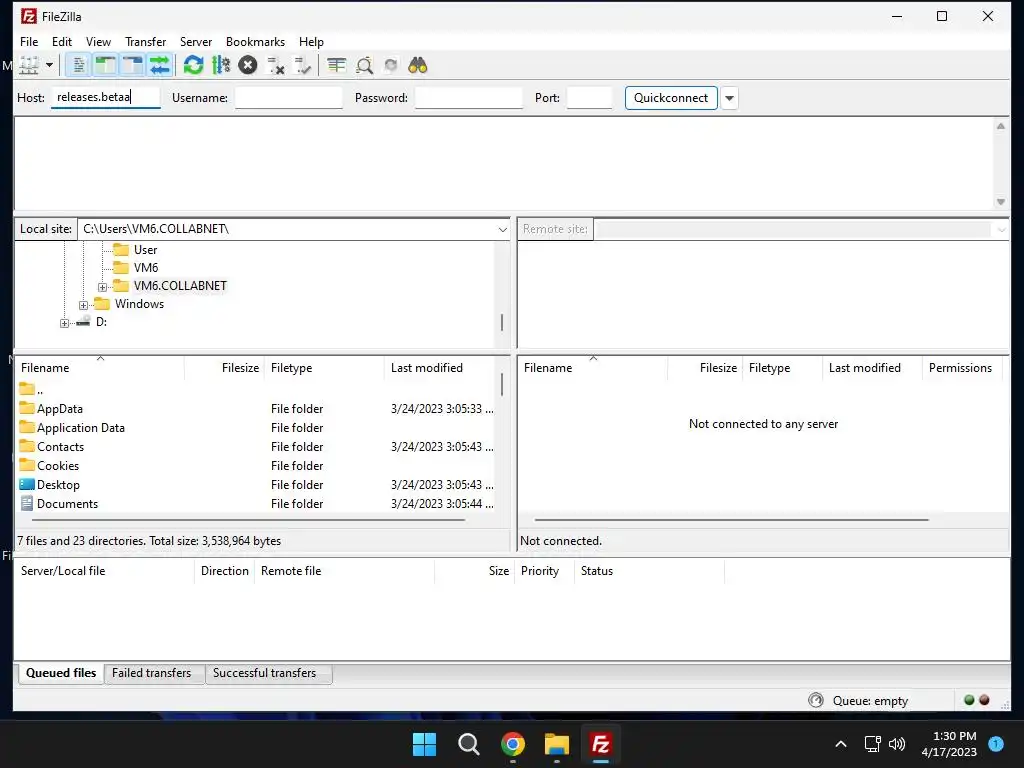This screenshot has height=768, width=1024.
Task: Cancel the current operation
Action: coord(248,65)
